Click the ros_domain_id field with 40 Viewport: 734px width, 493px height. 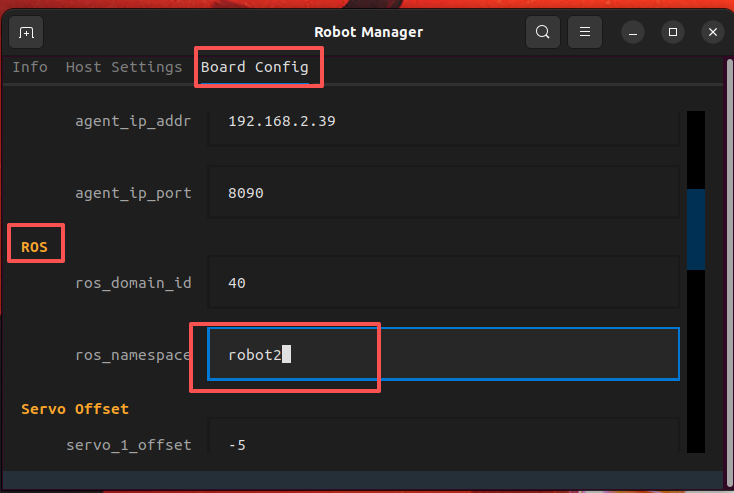pyautogui.click(x=443, y=283)
